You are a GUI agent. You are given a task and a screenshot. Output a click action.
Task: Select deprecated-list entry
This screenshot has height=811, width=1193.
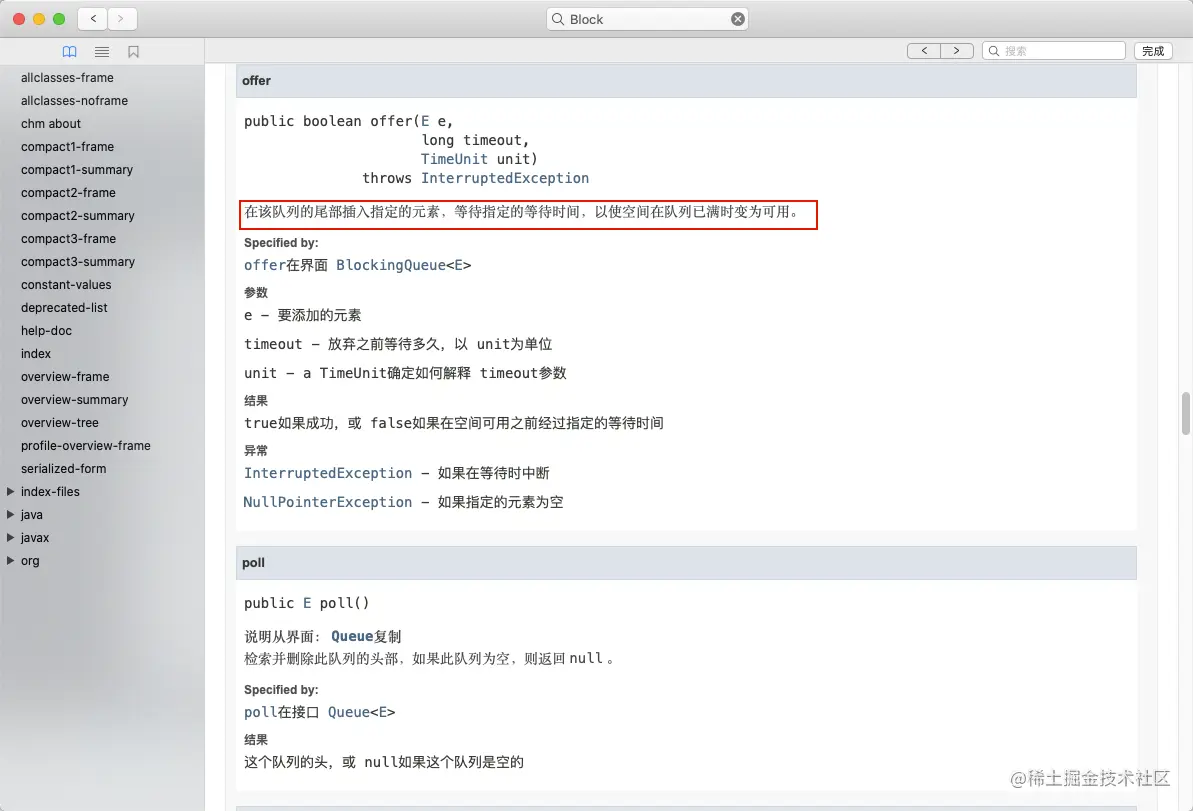(x=64, y=307)
